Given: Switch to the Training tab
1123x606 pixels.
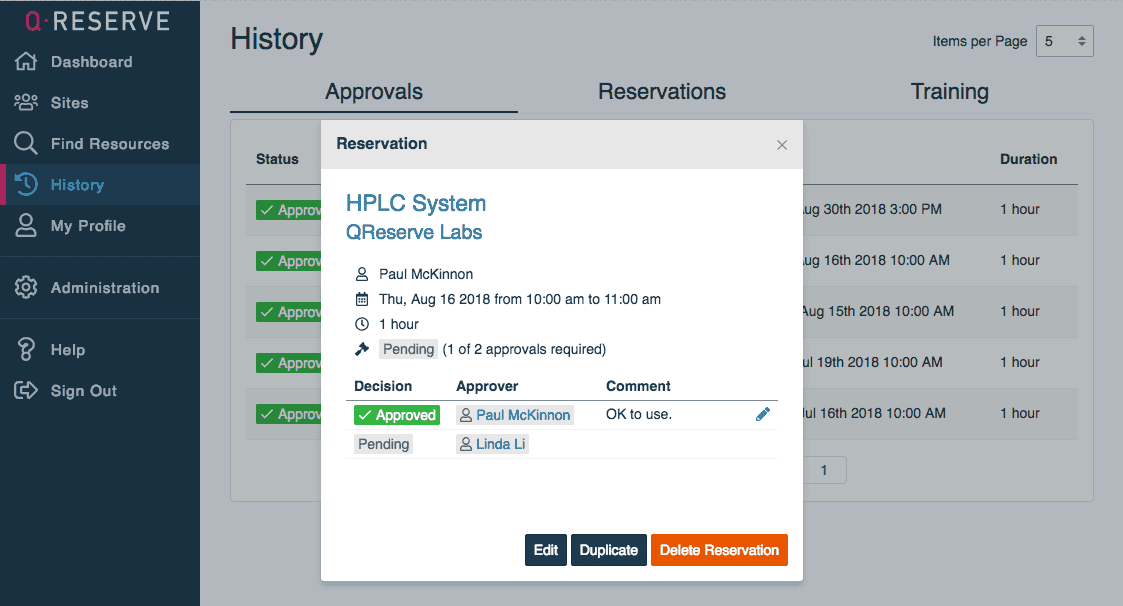Looking at the screenshot, I should coord(949,92).
